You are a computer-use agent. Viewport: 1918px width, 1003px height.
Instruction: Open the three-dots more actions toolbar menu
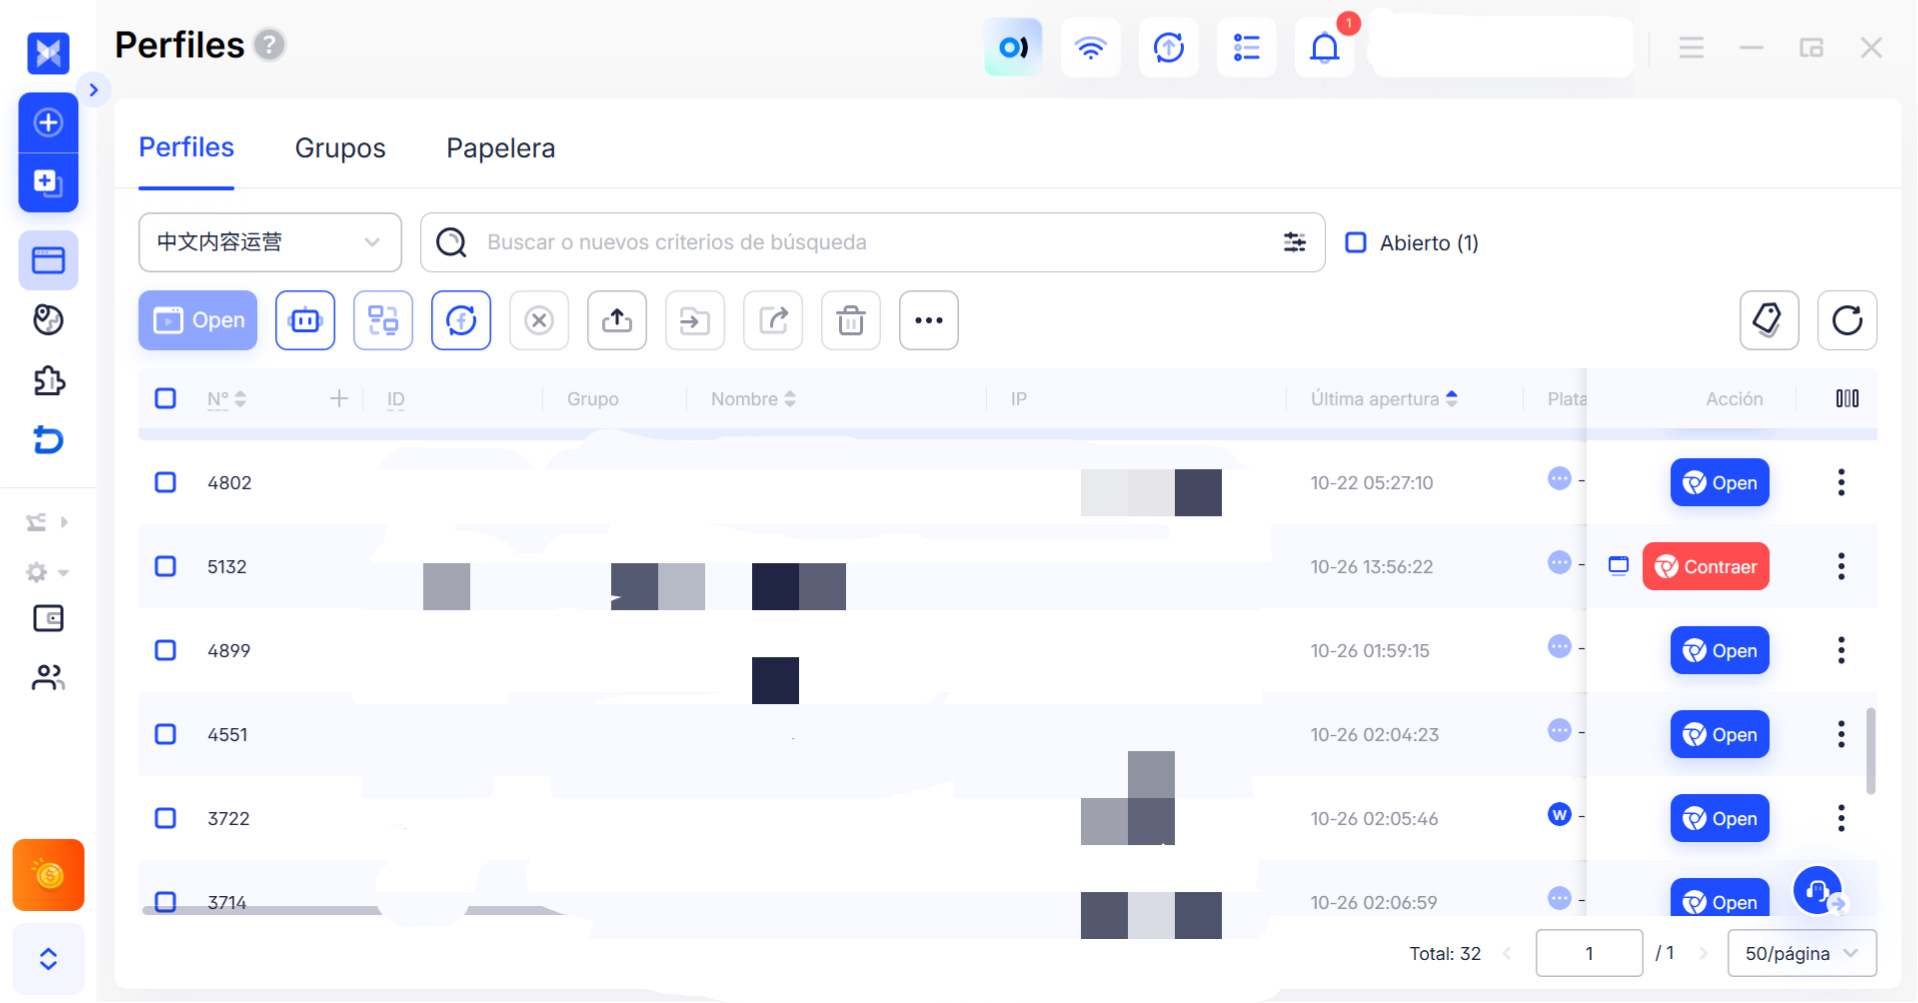(929, 320)
